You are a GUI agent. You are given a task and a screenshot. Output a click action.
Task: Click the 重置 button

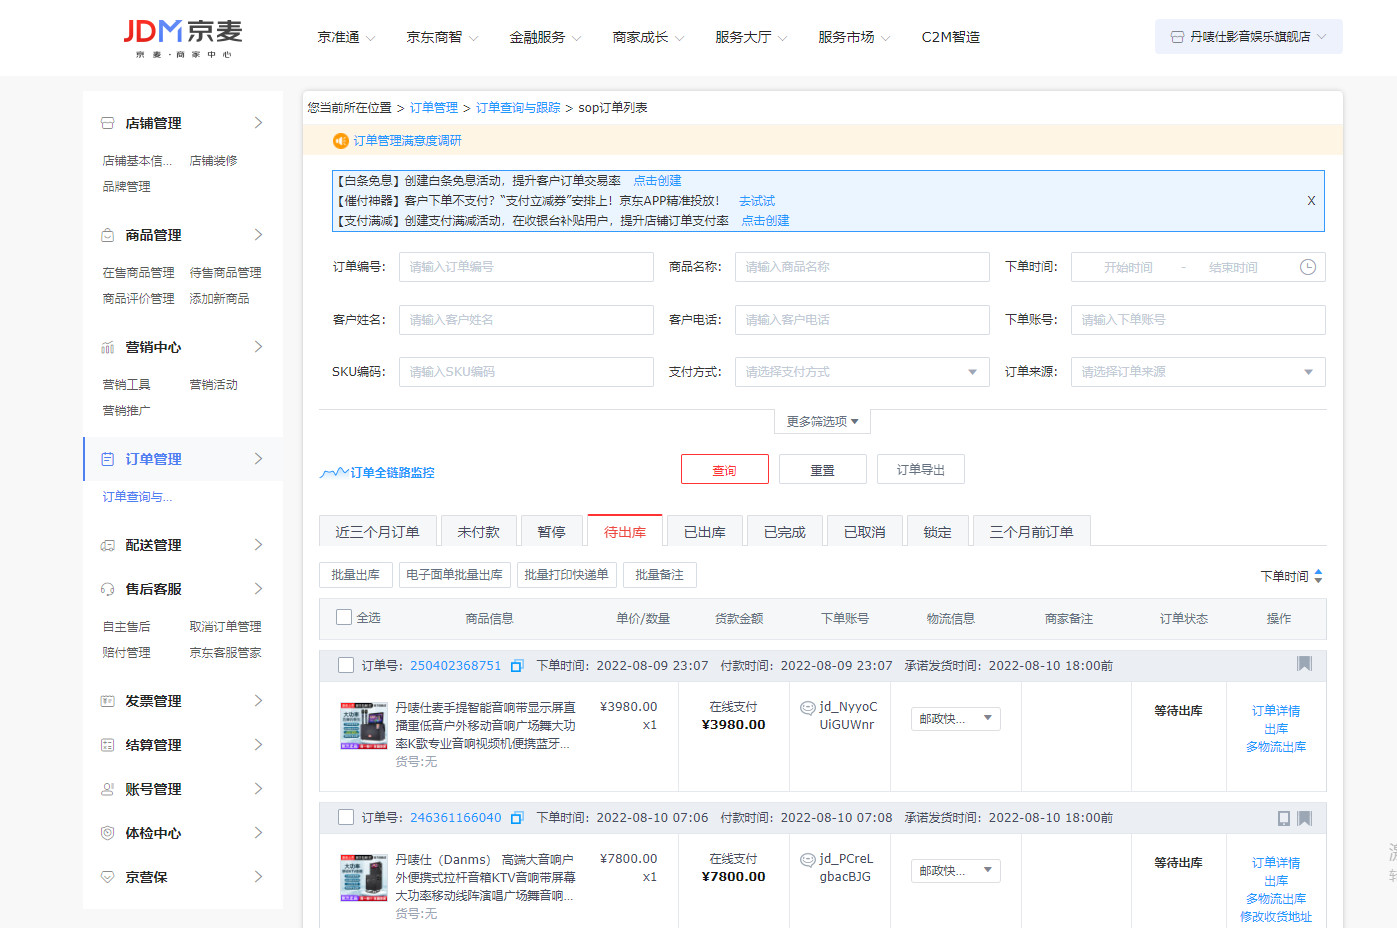pos(823,469)
